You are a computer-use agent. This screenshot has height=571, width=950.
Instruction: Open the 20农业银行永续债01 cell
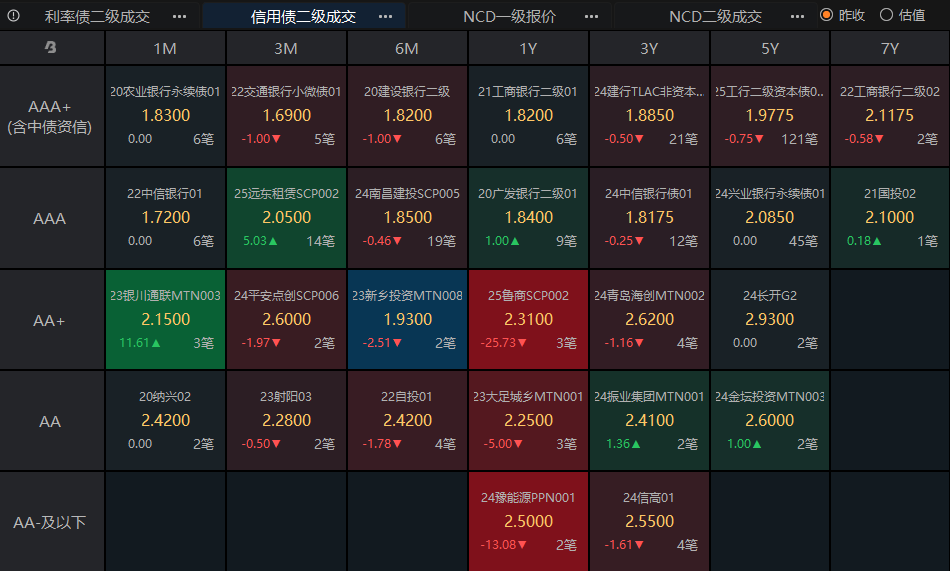[x=165, y=116]
